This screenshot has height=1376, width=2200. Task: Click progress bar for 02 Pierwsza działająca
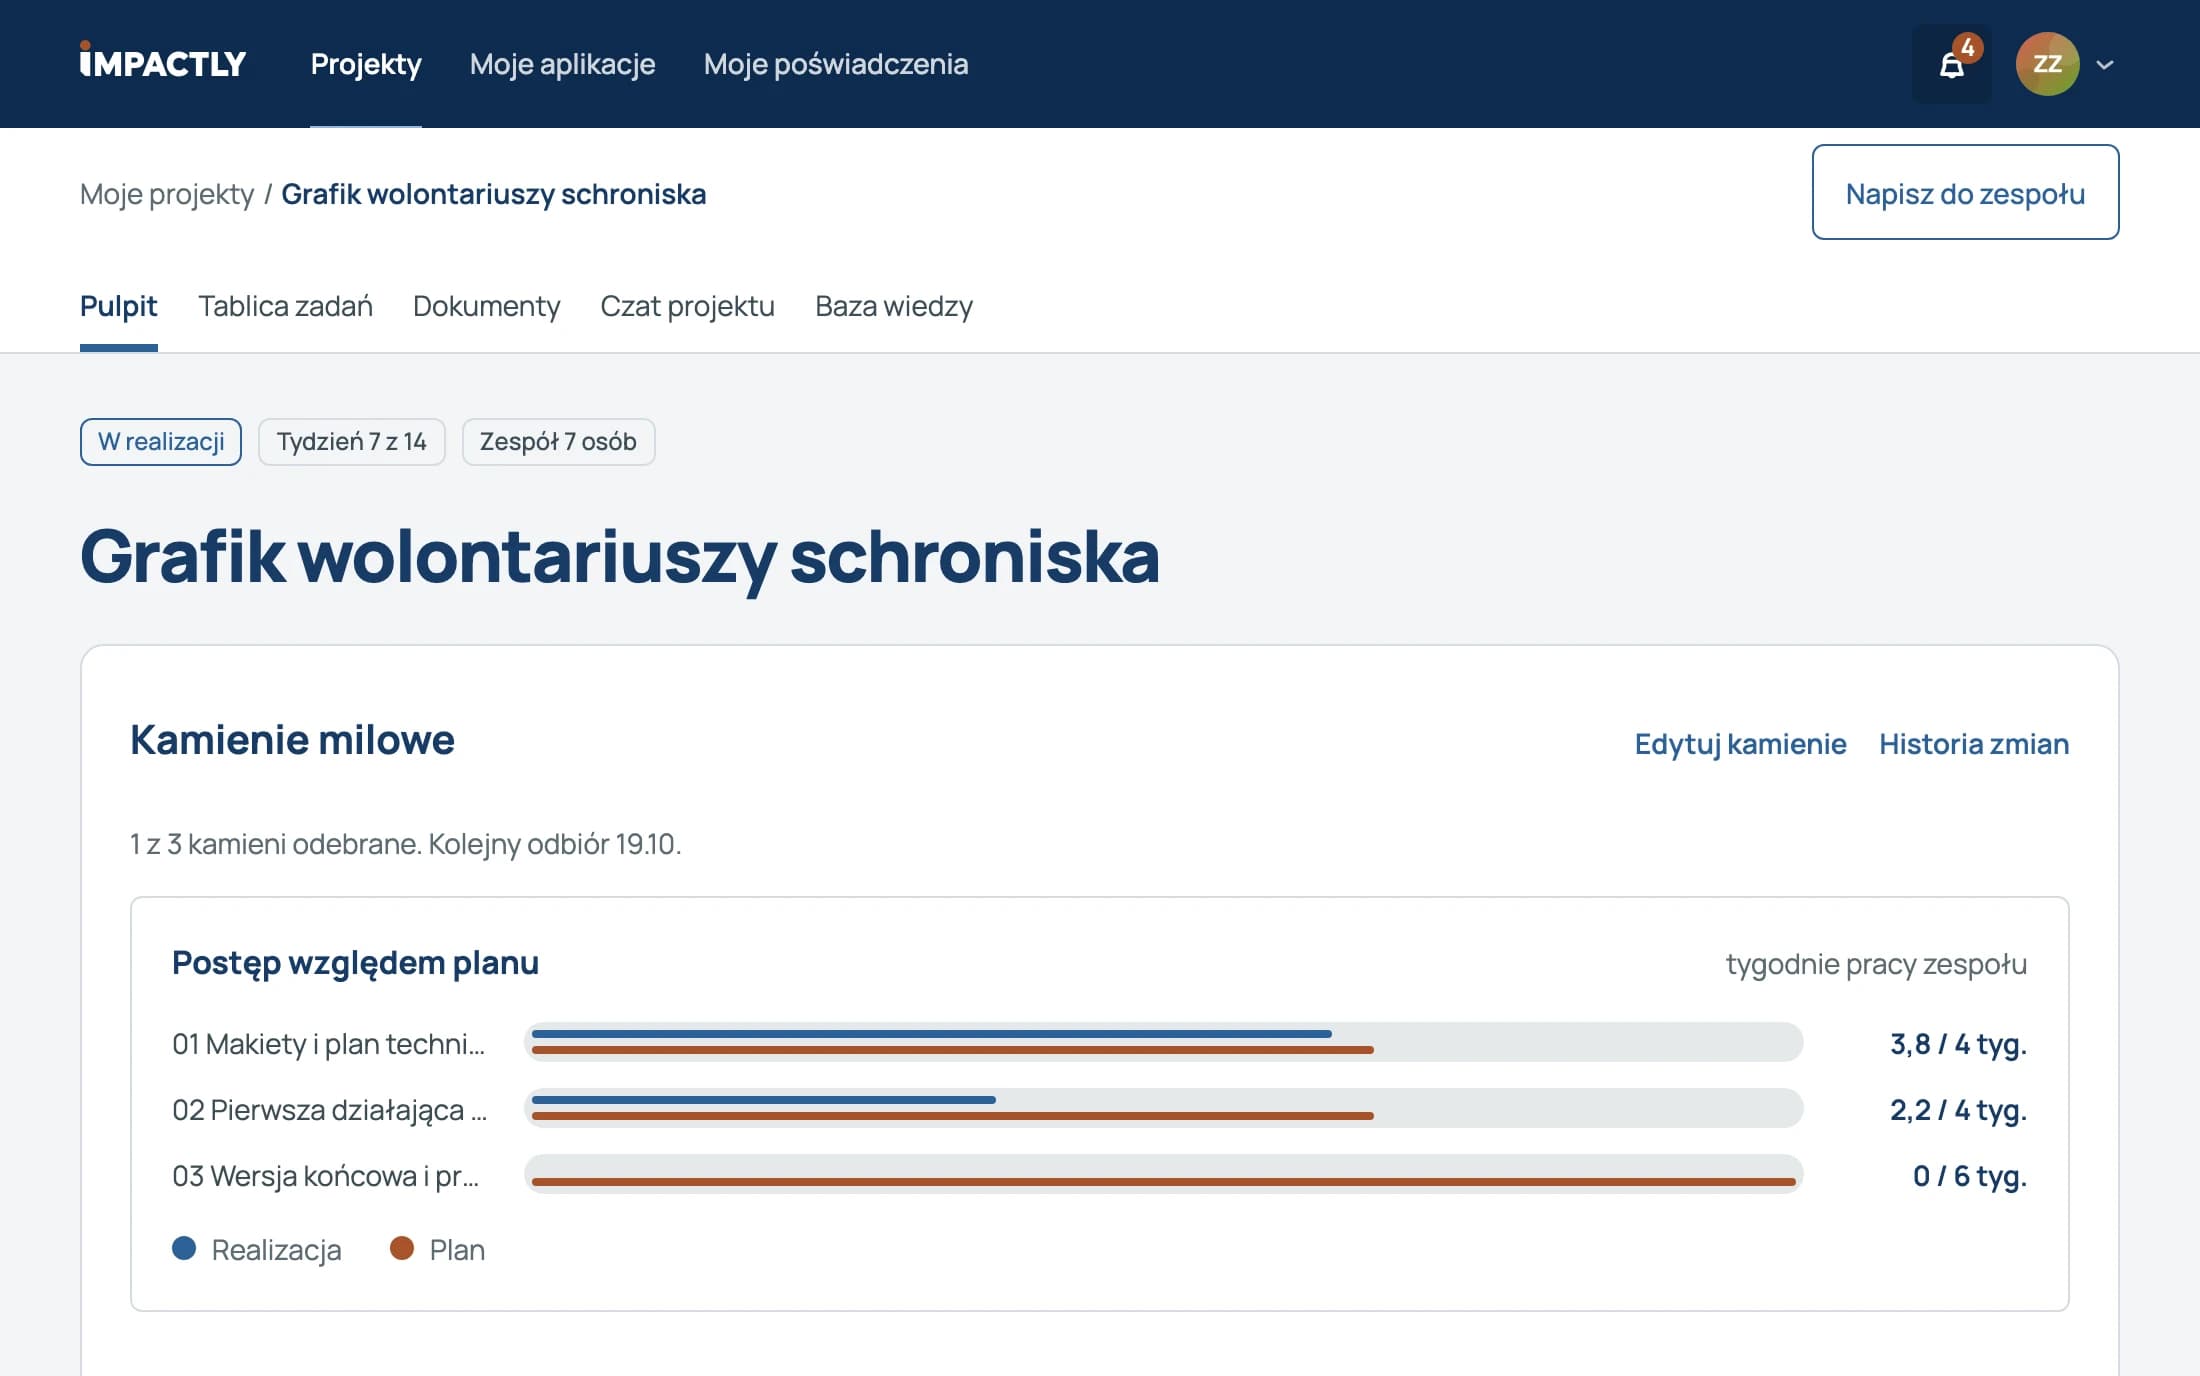click(x=1163, y=1108)
